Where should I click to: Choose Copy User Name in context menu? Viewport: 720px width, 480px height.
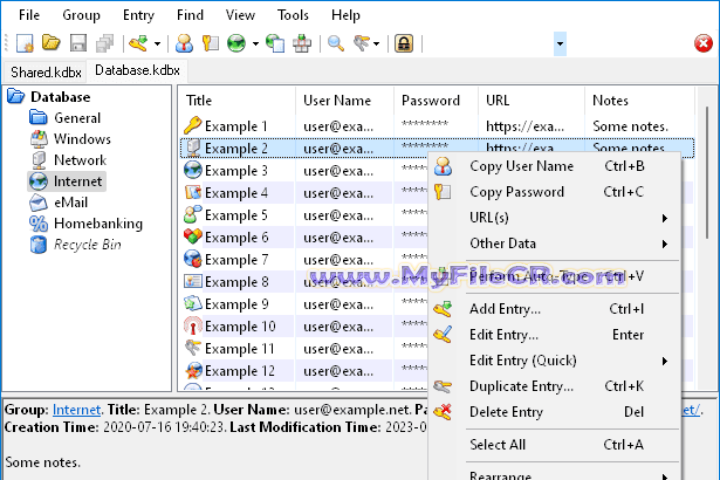(x=555, y=166)
